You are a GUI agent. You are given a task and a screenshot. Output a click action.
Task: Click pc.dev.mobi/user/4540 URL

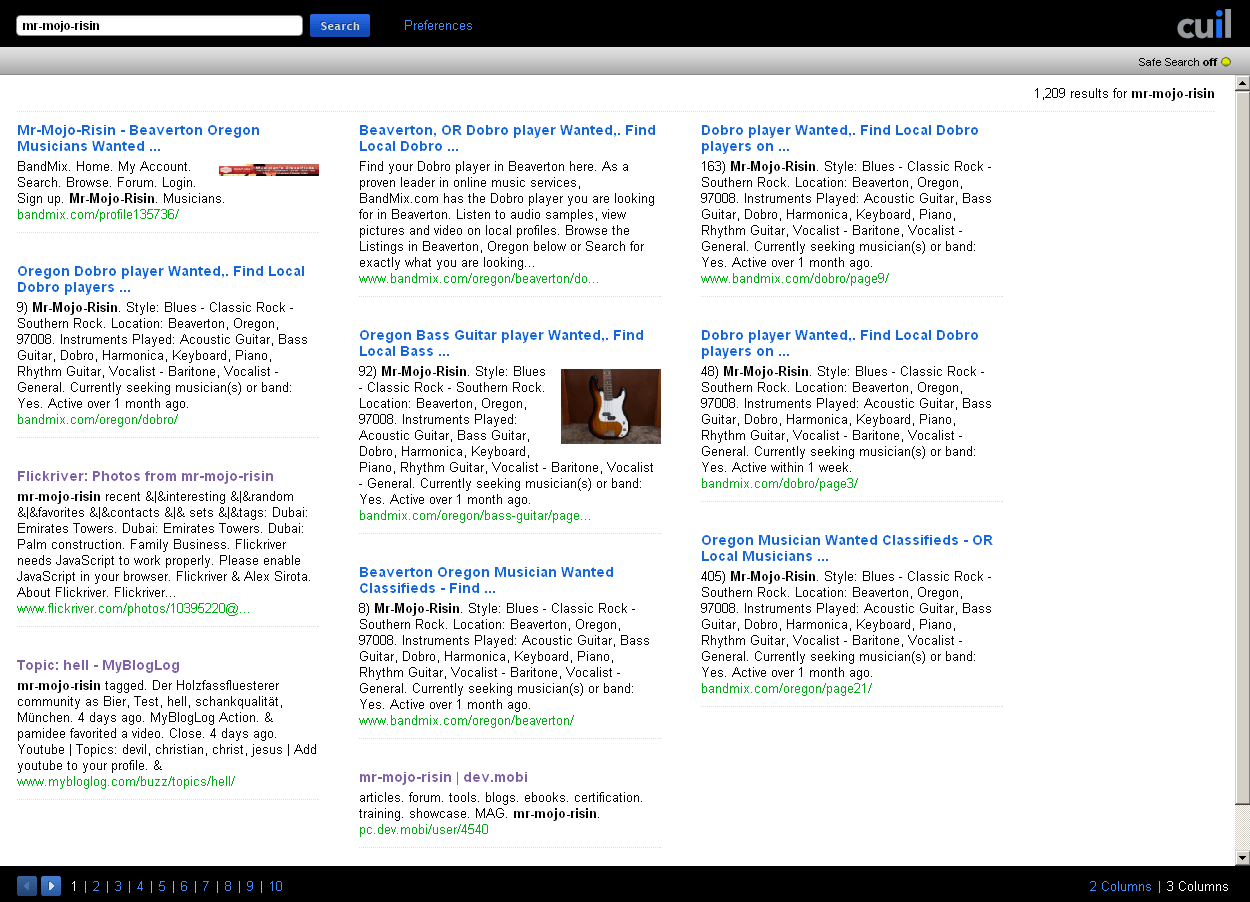tap(424, 830)
